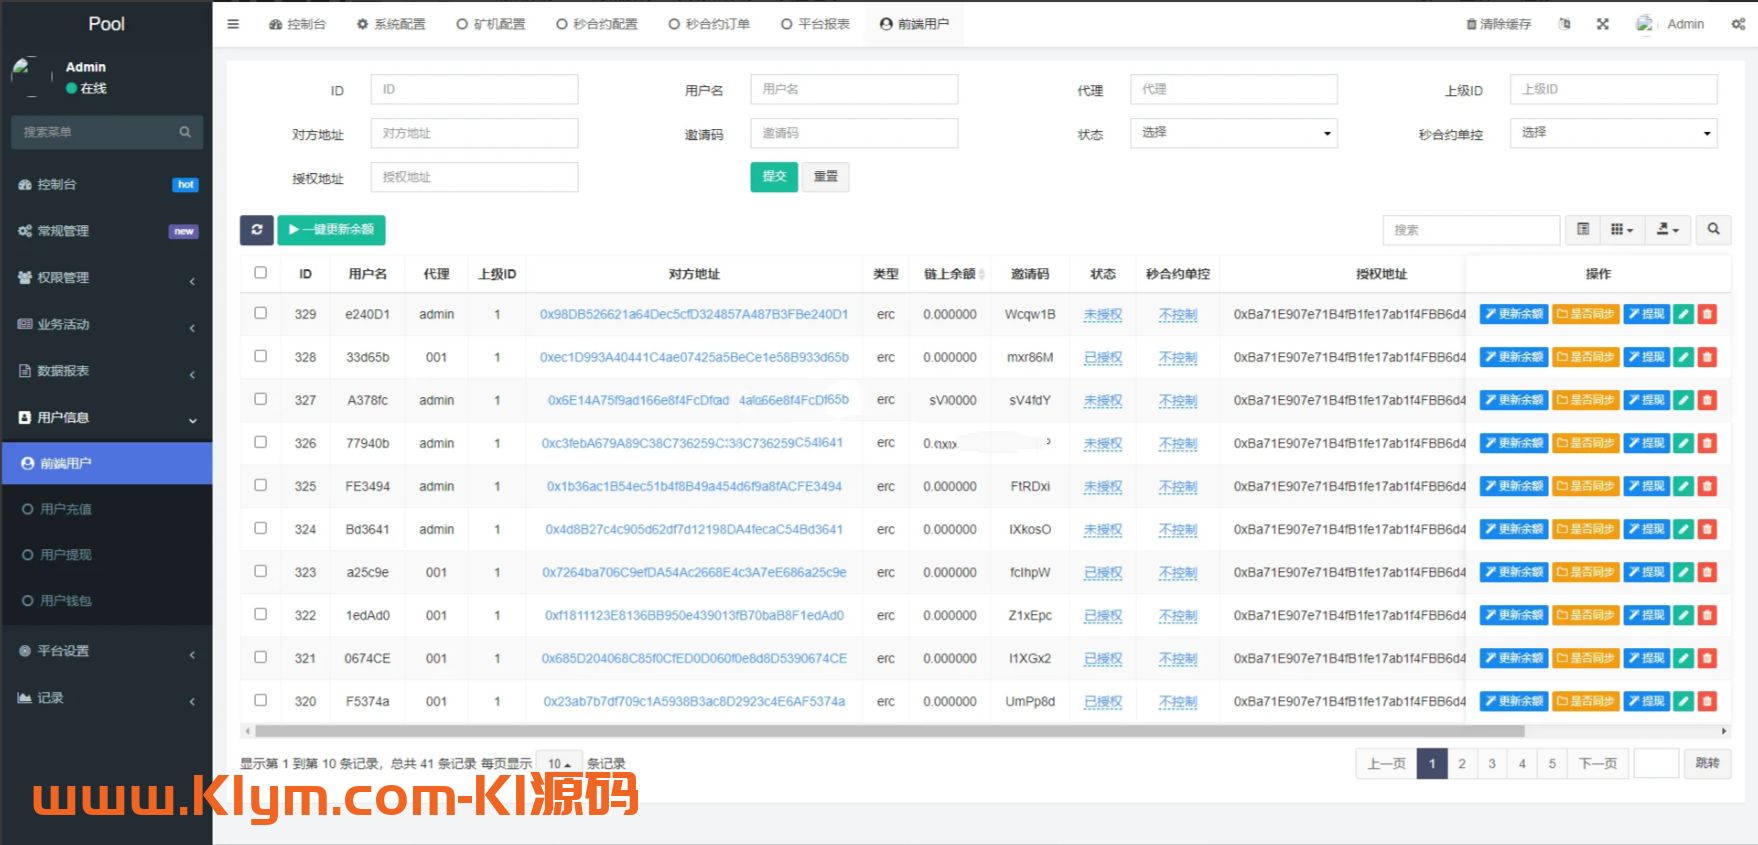The image size is (1758, 845).
Task: Select the checkbox for row ID 322
Action: (x=261, y=614)
